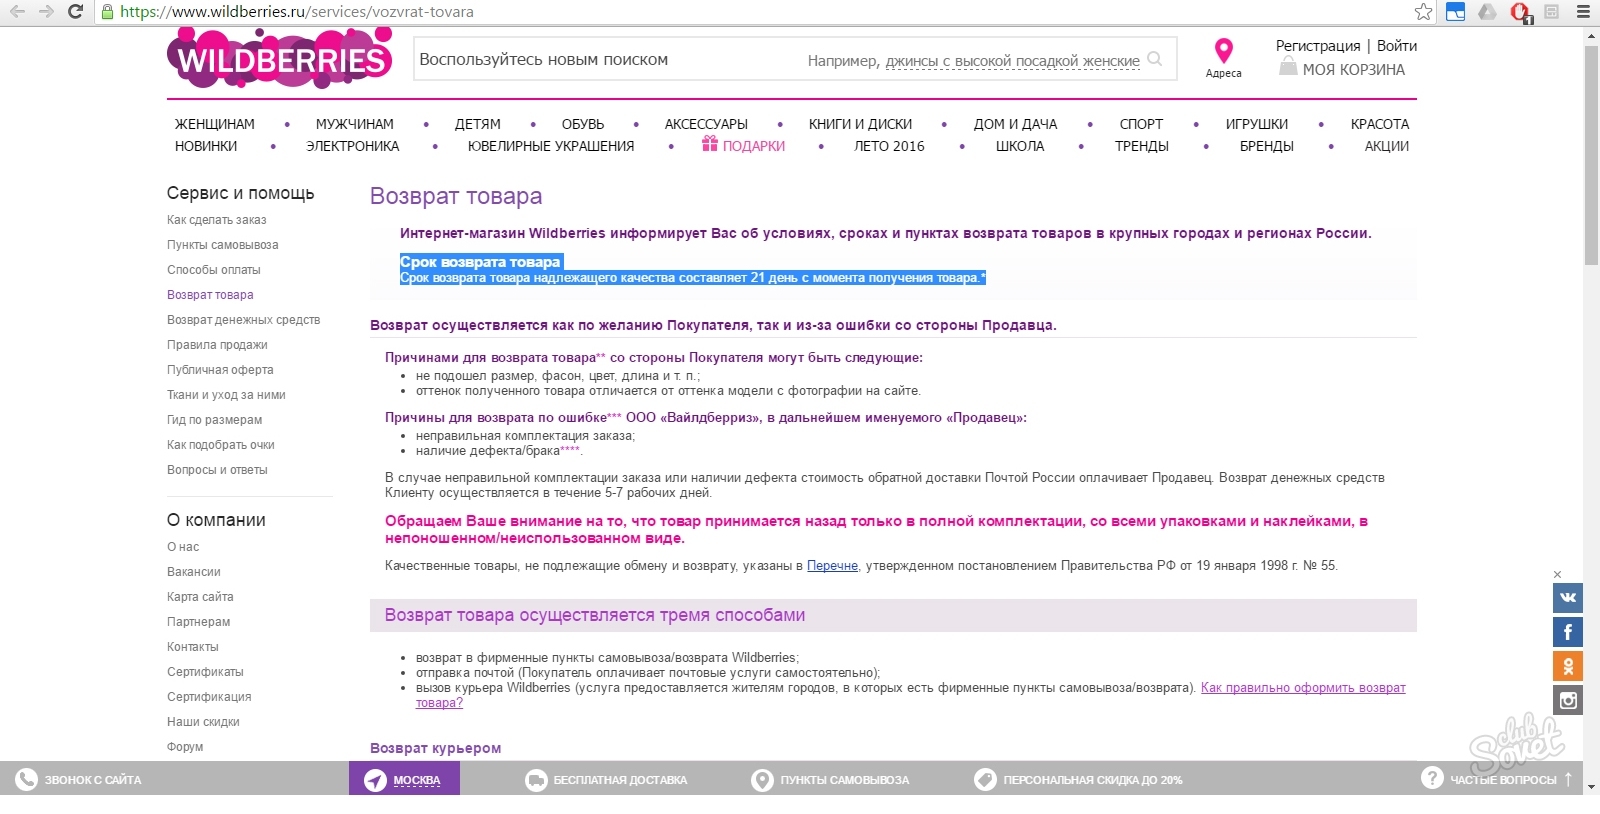Click the scroll-to-top arrow in footer bar
The width and height of the screenshot is (1600, 814).
(1568, 779)
